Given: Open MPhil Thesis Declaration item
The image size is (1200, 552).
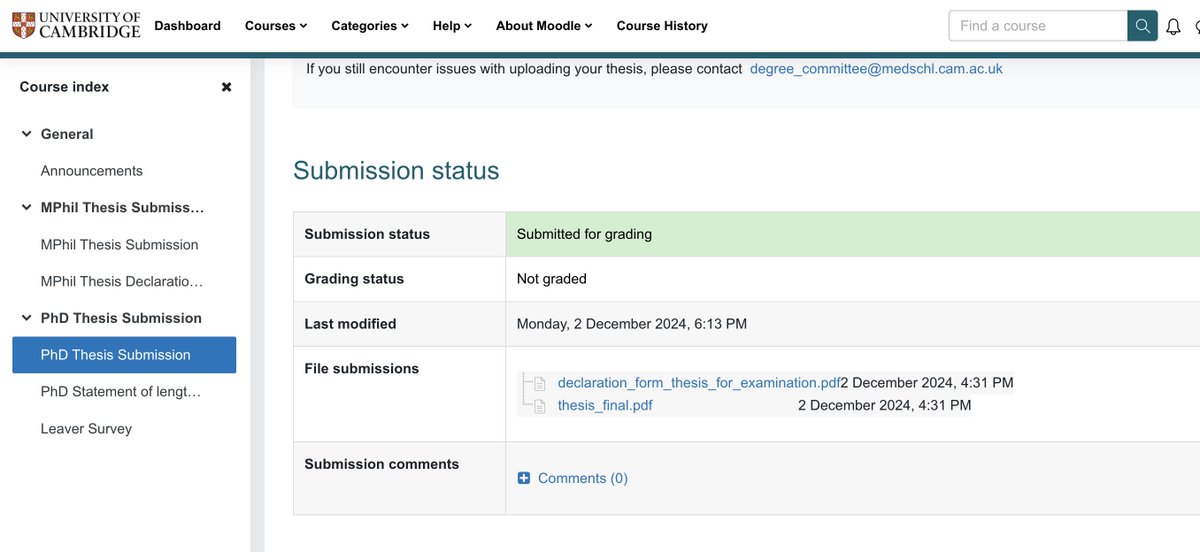Looking at the screenshot, I should pos(122,282).
